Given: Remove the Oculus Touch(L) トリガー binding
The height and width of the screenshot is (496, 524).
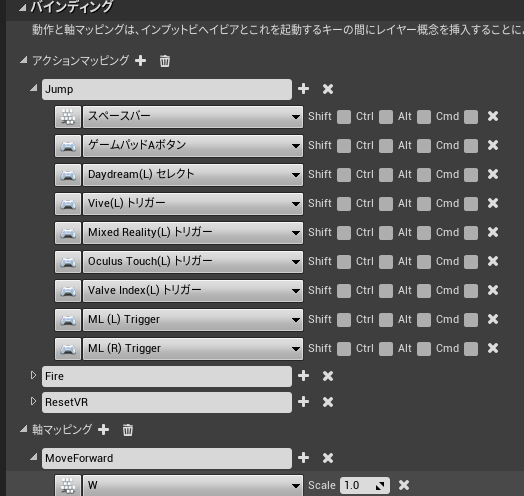Looking at the screenshot, I should pyautogui.click(x=493, y=261).
